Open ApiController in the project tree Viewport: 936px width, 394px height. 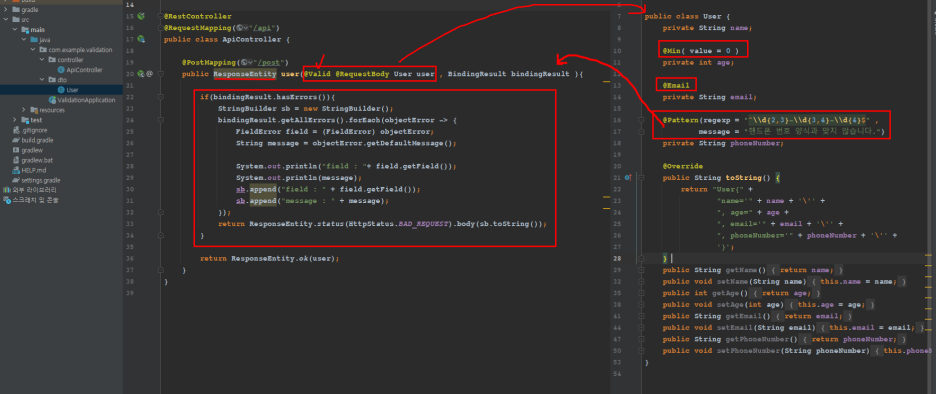coord(84,70)
